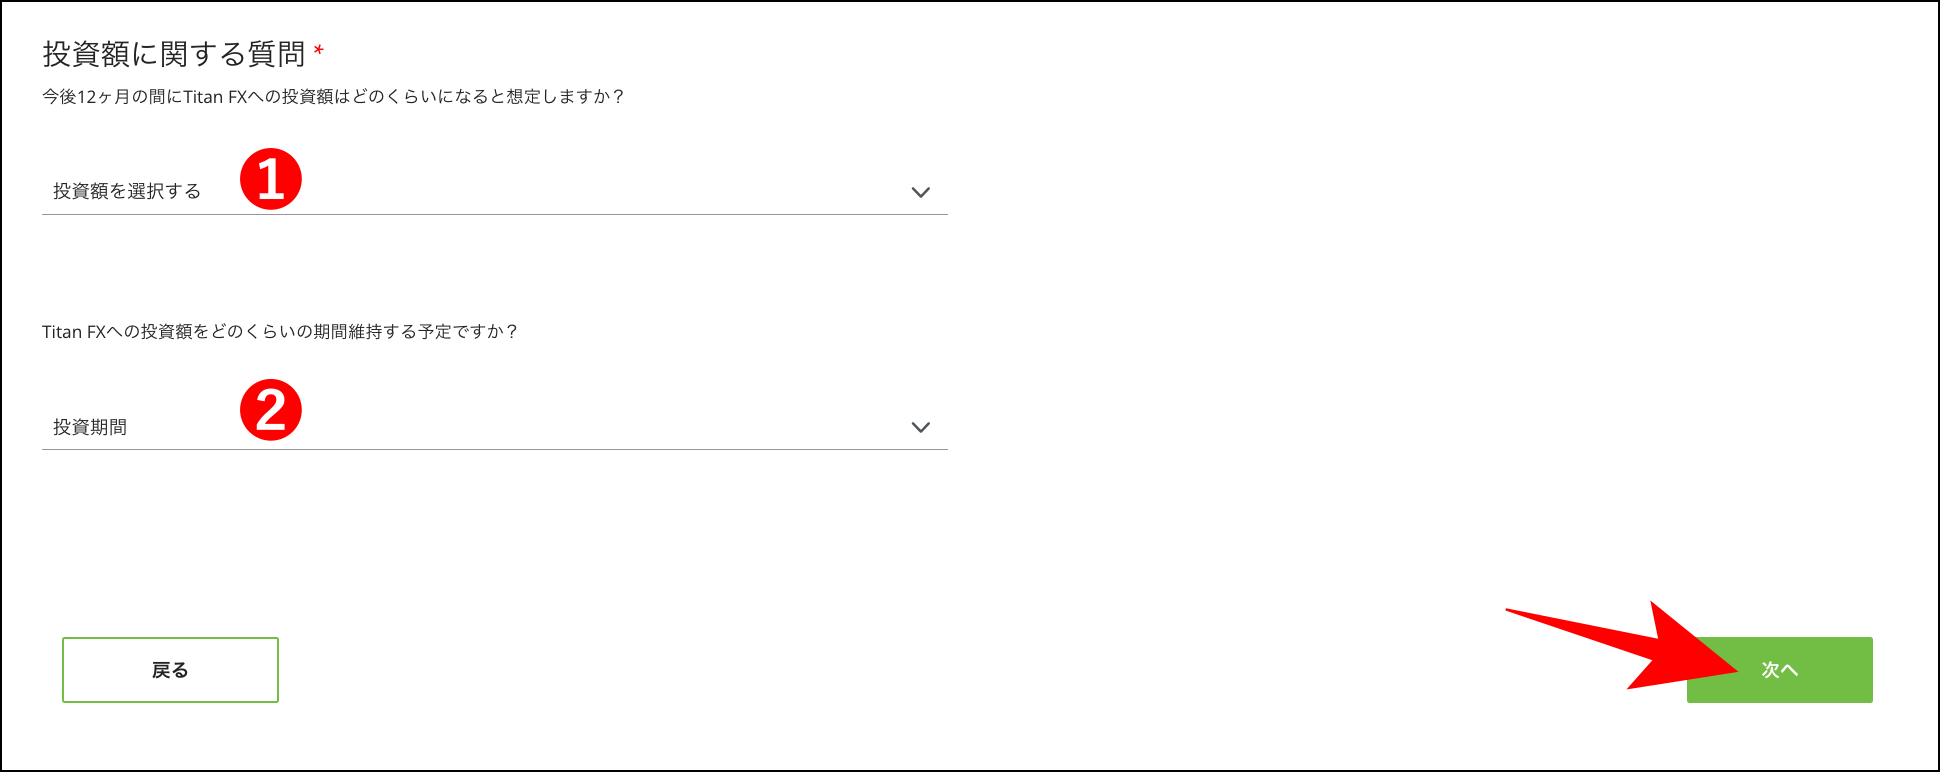Viewport: 1940px width, 772px height.
Task: Click the red badge numbered 1
Action: 271,180
